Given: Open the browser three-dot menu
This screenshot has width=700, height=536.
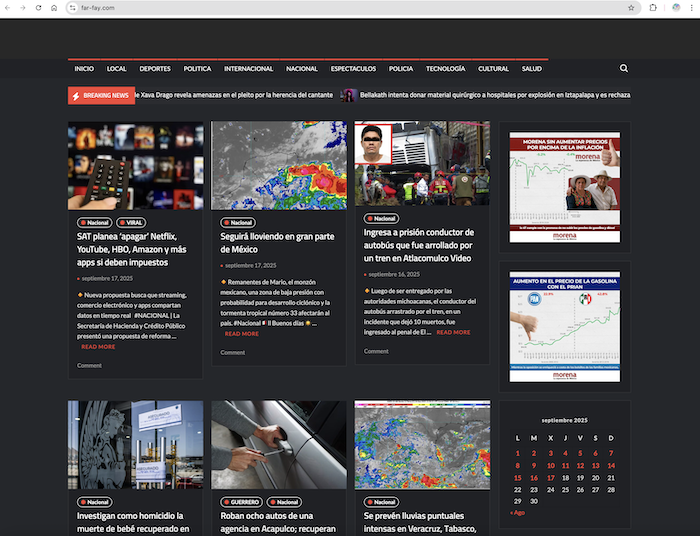Looking at the screenshot, I should 691,7.
